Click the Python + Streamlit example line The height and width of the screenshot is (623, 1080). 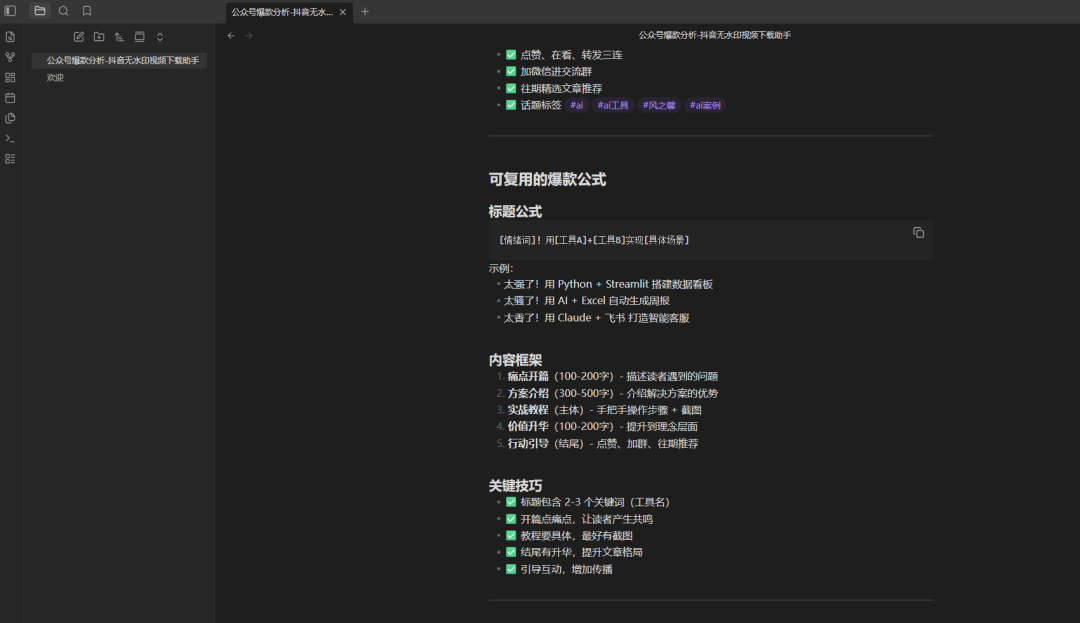(608, 284)
